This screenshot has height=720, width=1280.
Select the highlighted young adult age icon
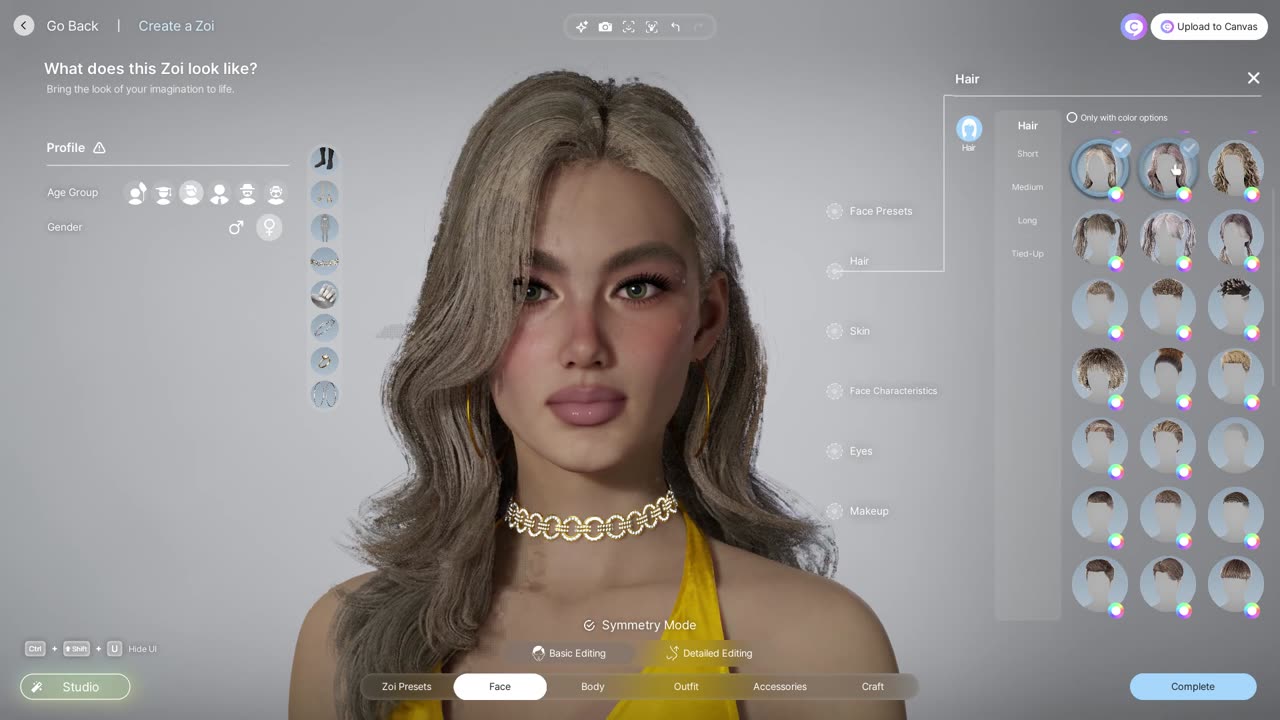click(191, 193)
